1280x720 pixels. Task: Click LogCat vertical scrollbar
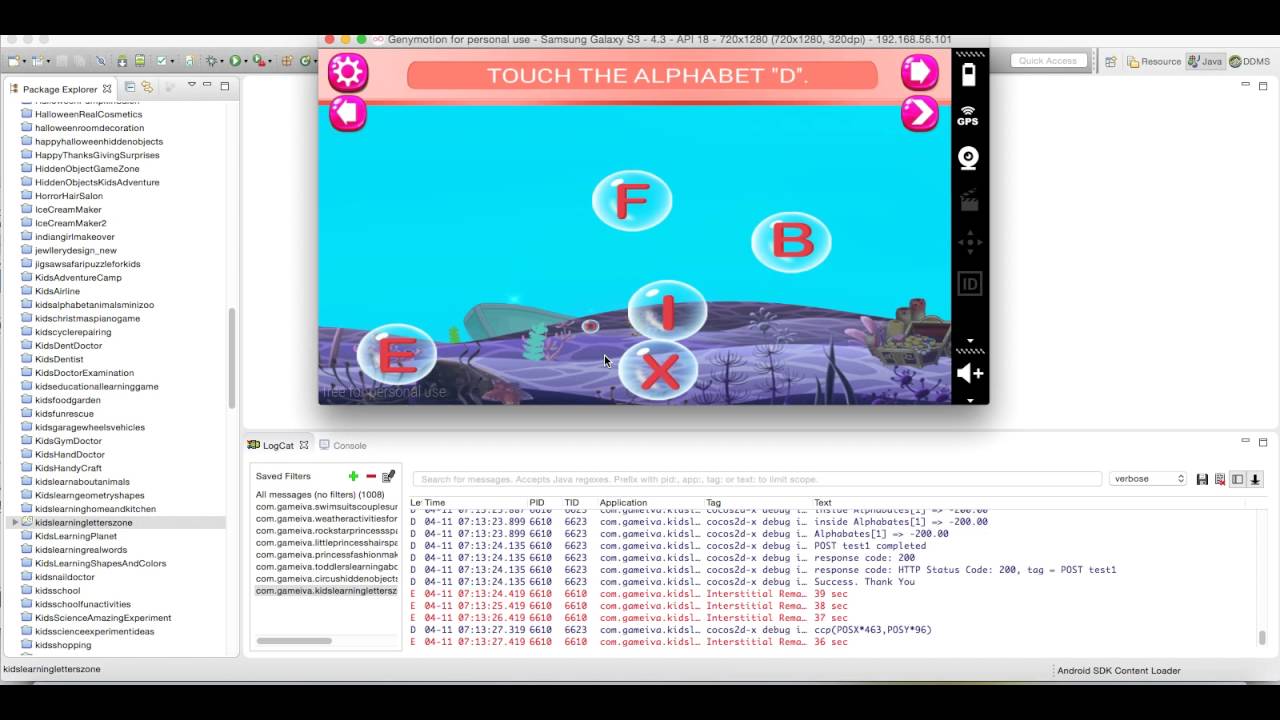(1262, 638)
